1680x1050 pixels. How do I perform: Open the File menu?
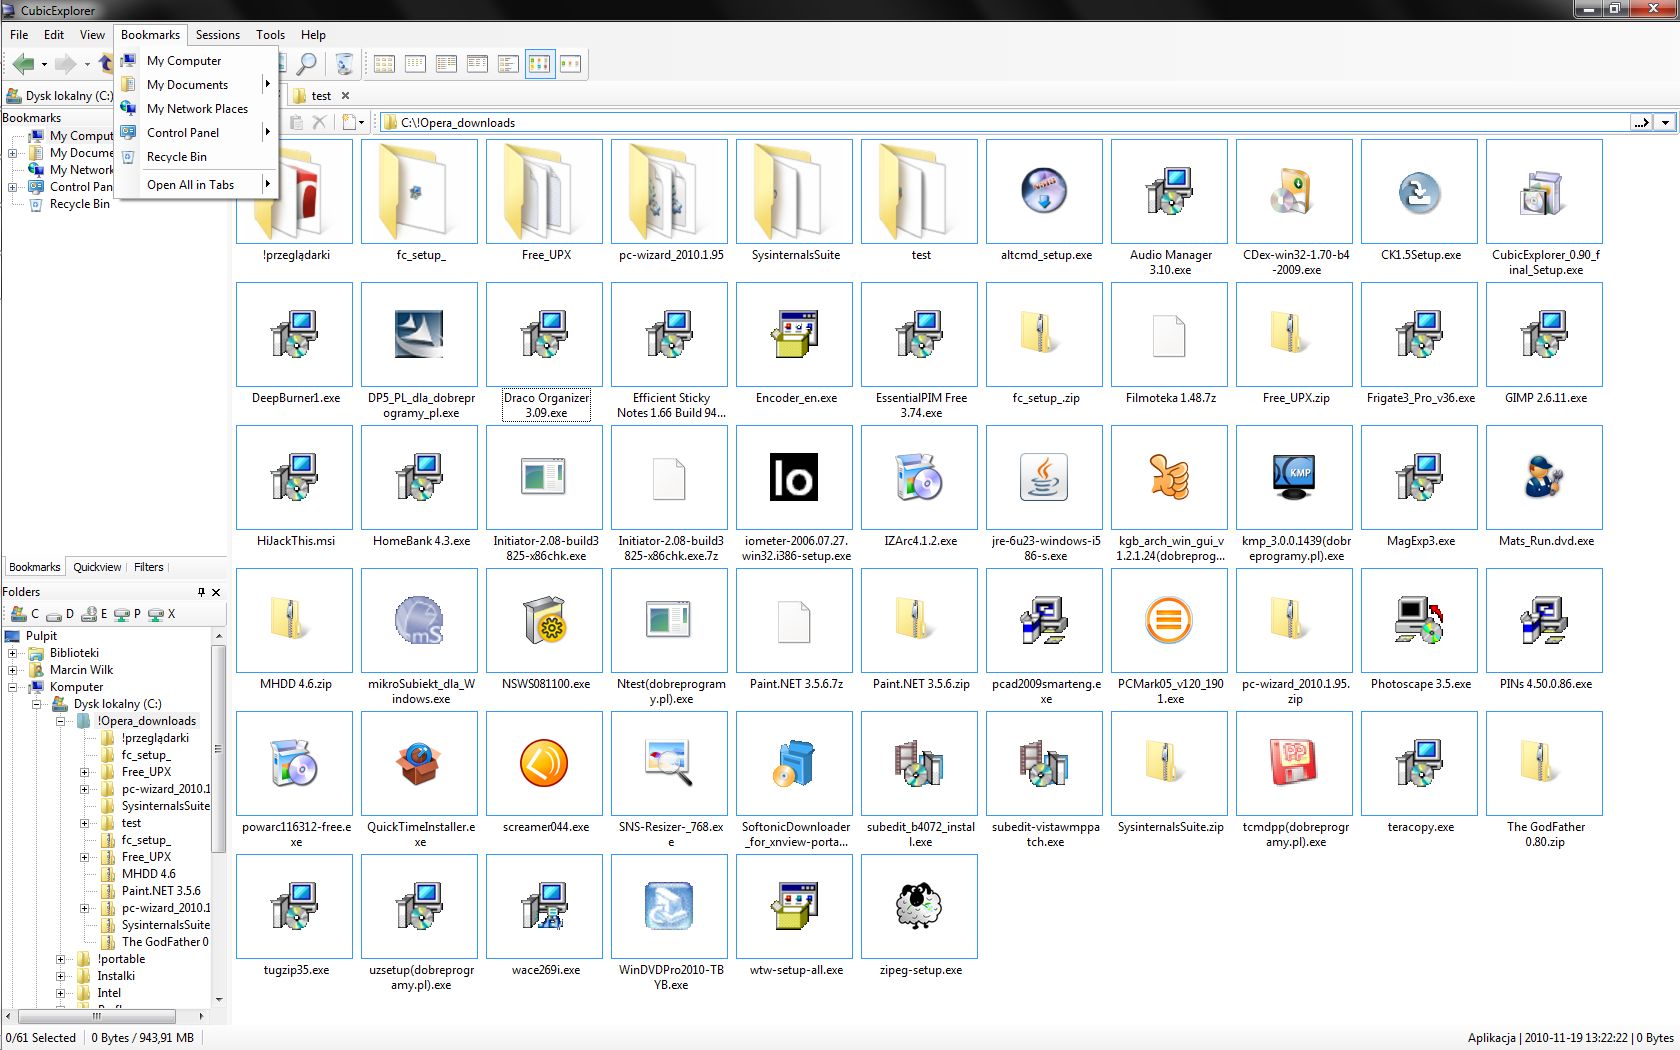(19, 34)
